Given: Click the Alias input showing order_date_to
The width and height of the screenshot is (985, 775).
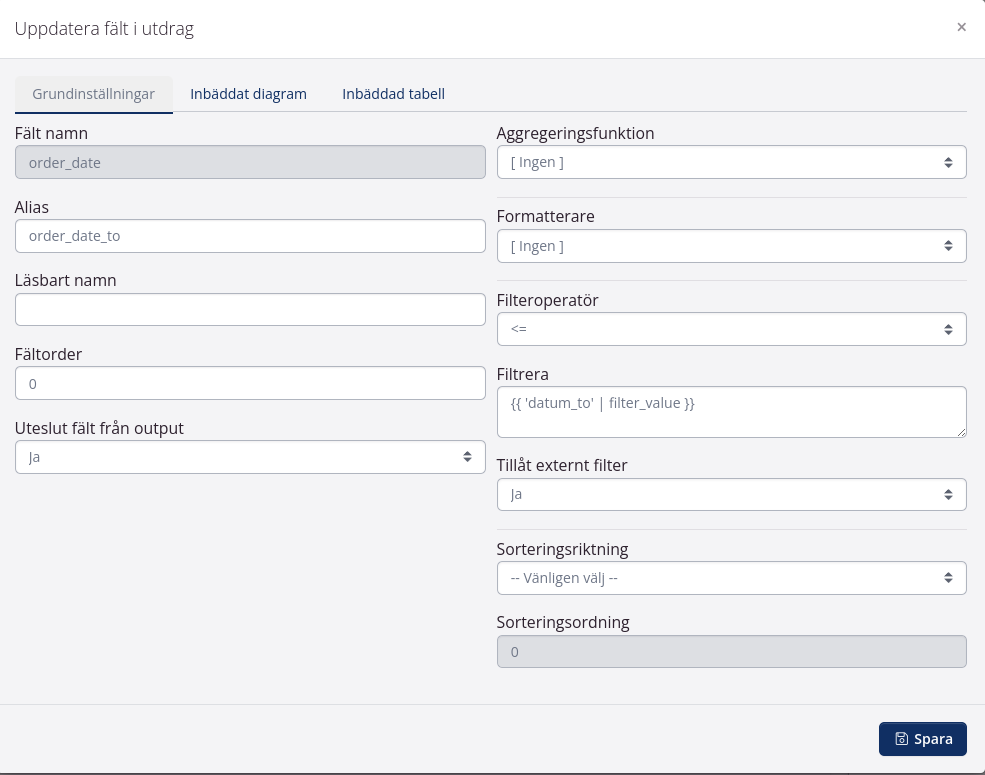Looking at the screenshot, I should click(x=250, y=235).
